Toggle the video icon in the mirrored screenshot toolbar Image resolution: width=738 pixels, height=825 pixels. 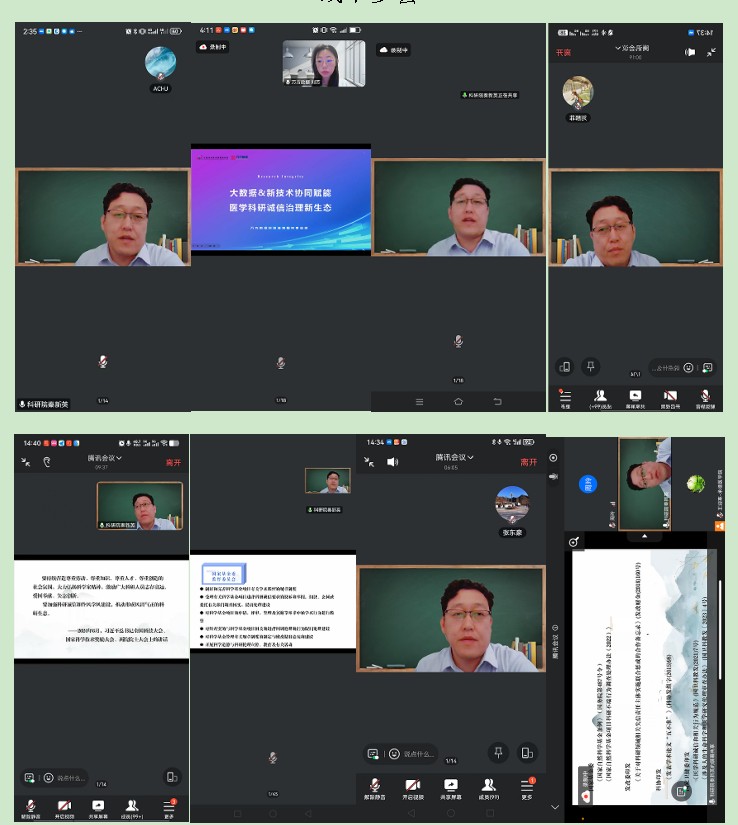tap(670, 399)
